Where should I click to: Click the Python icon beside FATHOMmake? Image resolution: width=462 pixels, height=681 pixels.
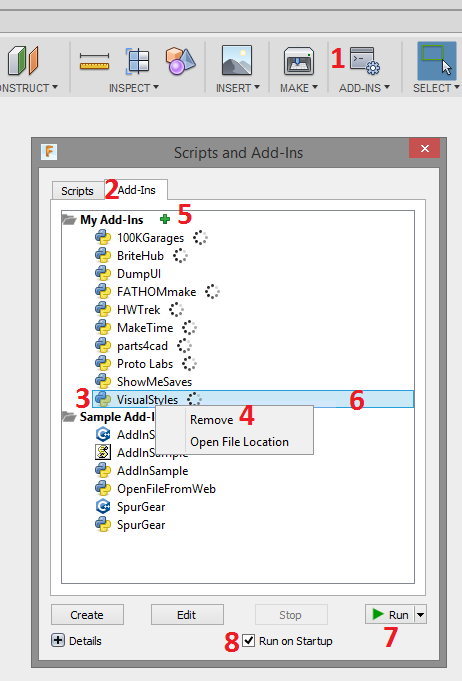[103, 291]
